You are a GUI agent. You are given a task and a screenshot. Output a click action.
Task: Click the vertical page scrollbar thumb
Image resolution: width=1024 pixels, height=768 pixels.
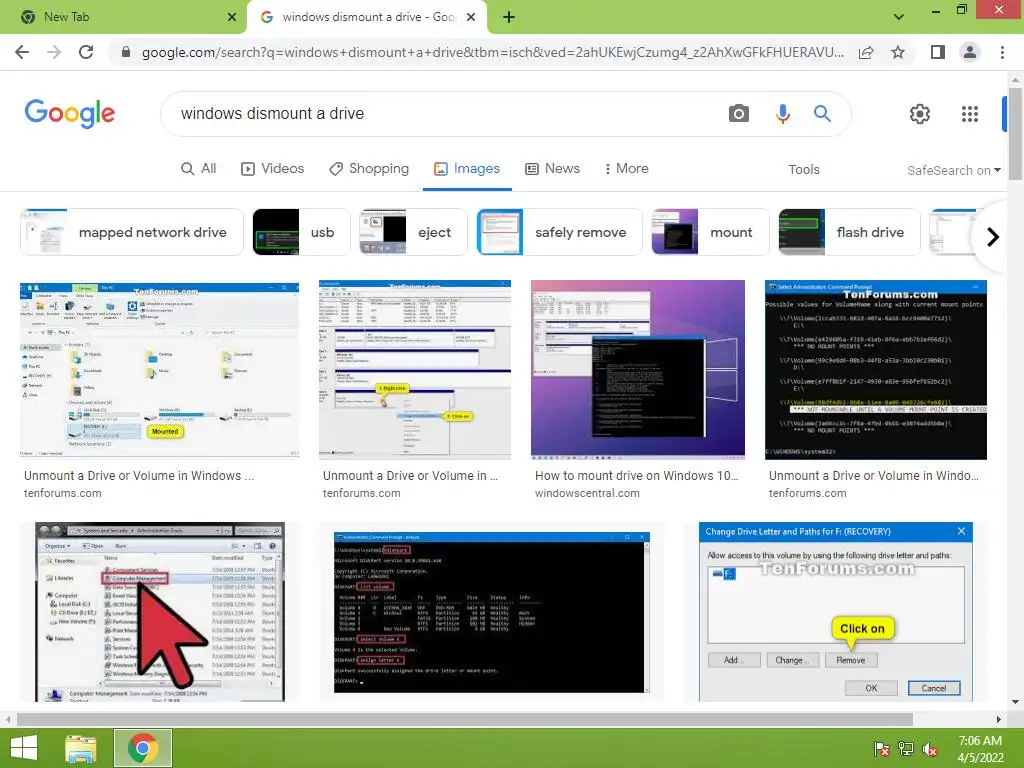[1015, 134]
